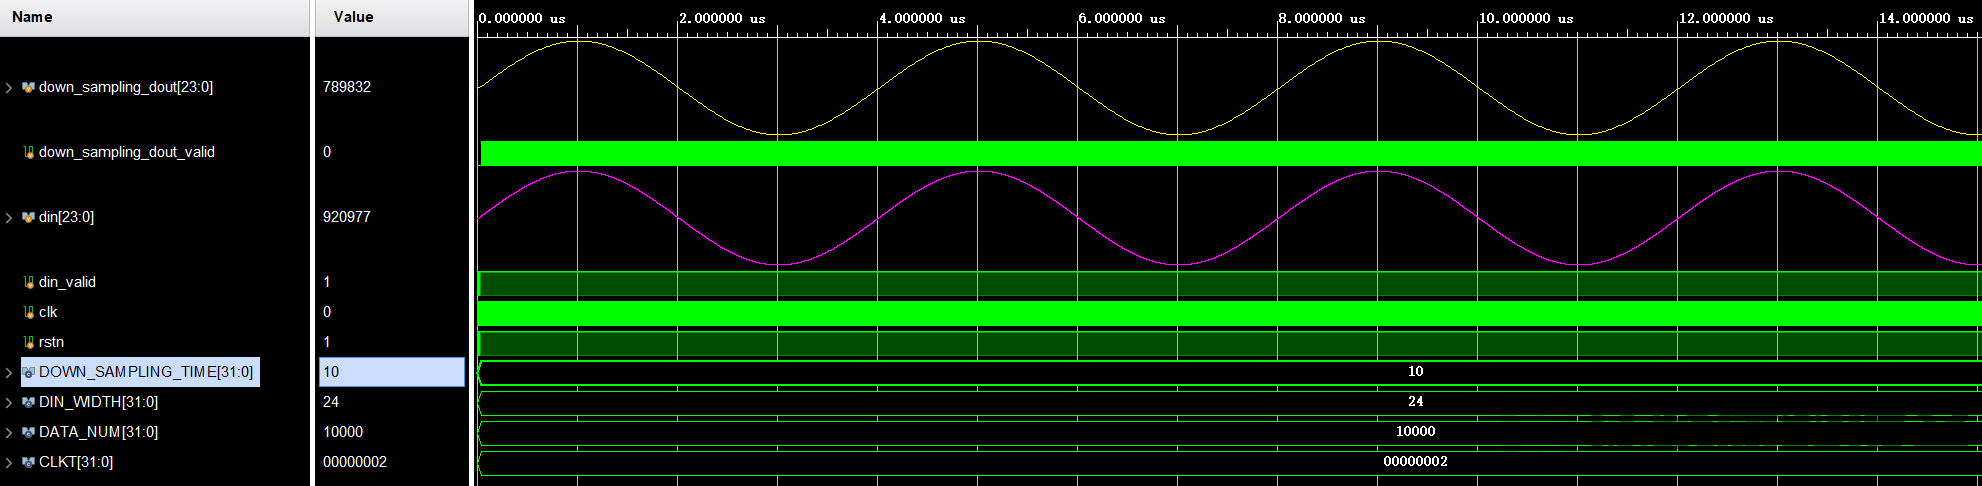Click the 0.000000 us ruler mark

coord(522,18)
